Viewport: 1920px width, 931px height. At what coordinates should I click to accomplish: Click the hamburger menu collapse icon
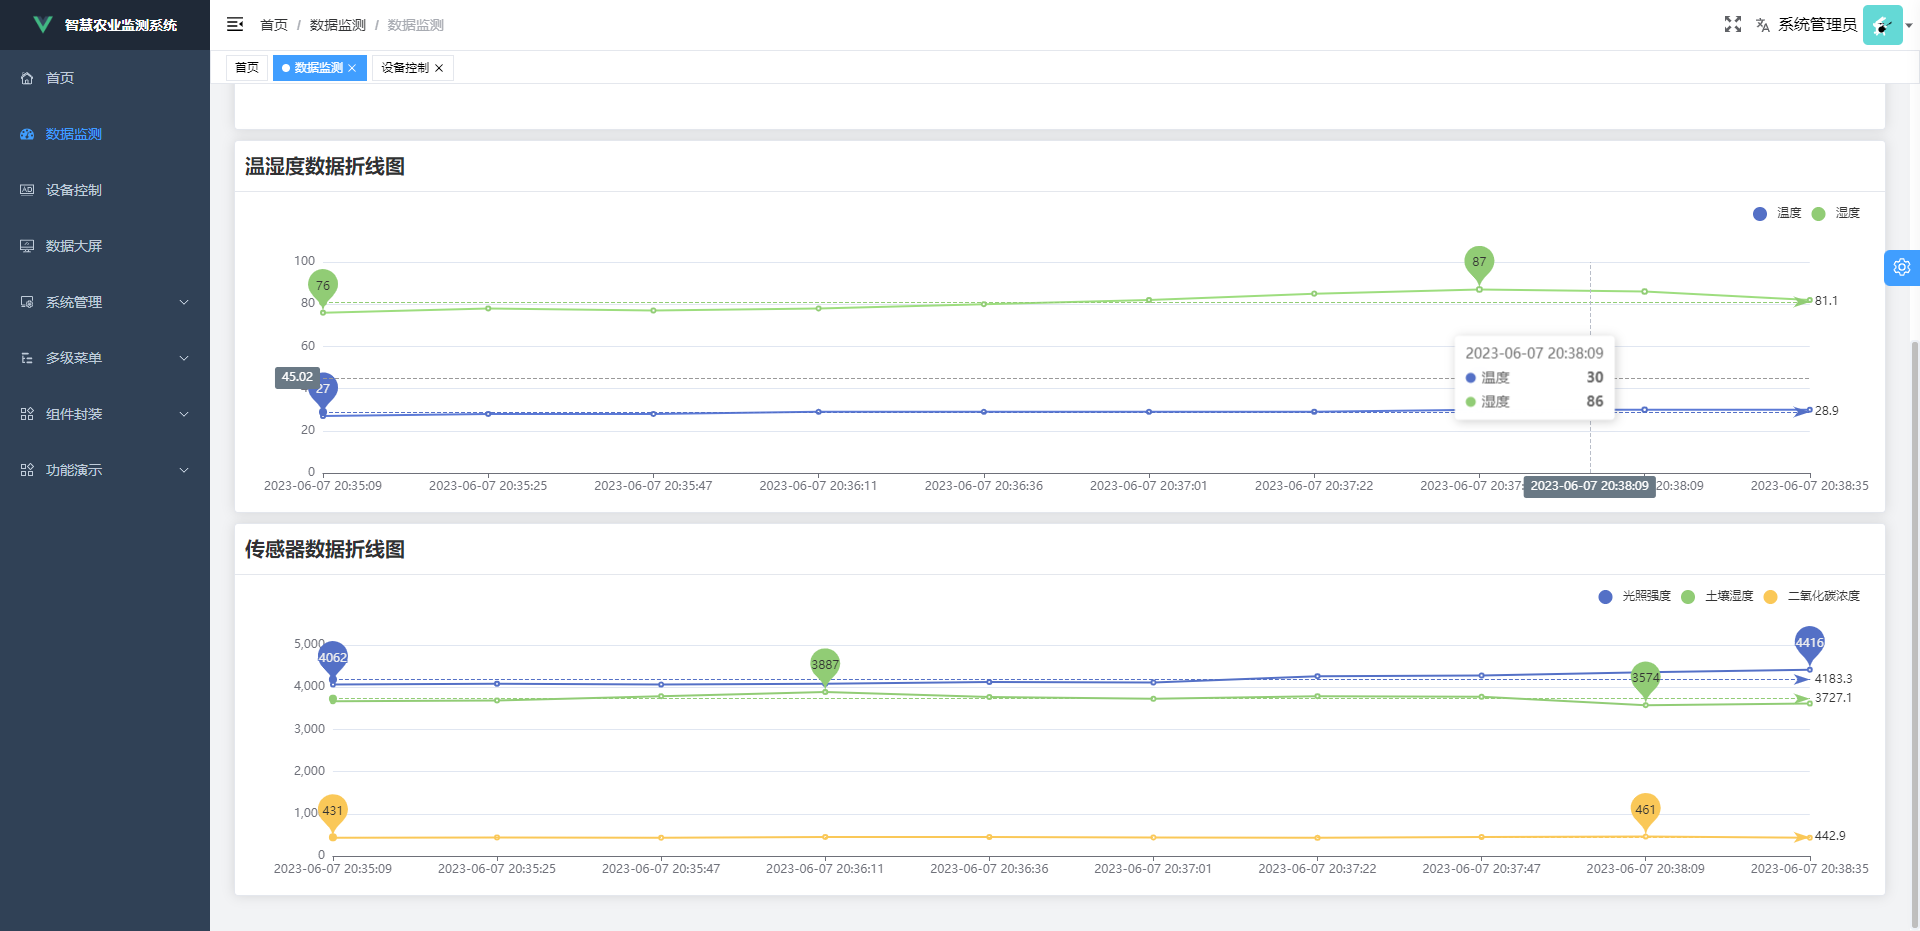235,24
